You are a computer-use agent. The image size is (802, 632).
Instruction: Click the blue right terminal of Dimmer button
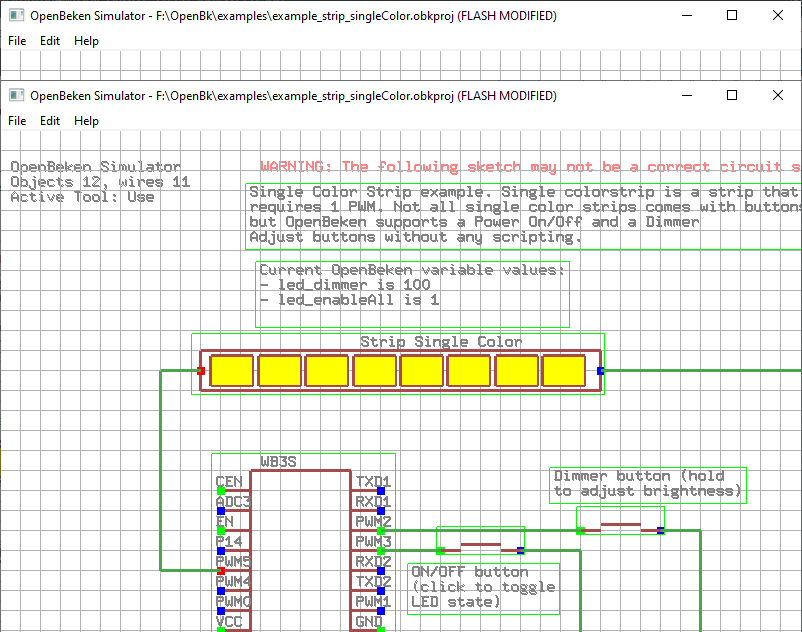tap(661, 531)
